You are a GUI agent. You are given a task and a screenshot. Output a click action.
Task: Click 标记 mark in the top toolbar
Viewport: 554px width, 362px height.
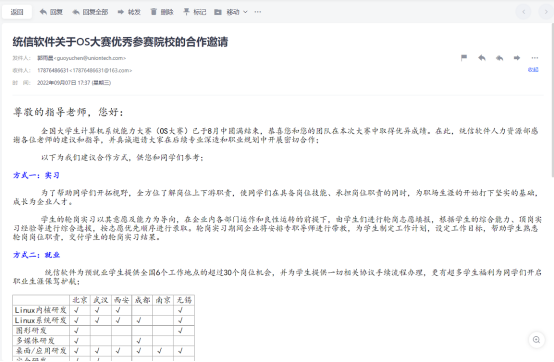195,12
